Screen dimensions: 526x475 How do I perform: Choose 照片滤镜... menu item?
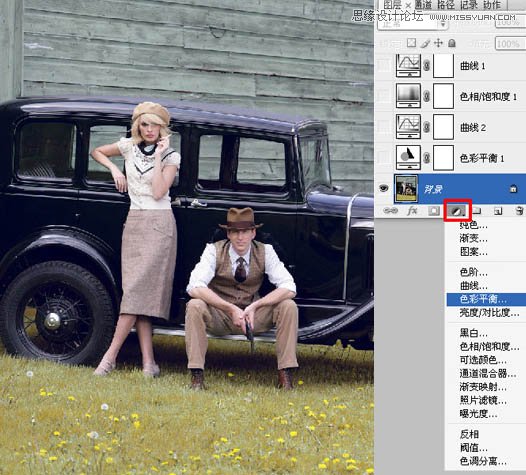pyautogui.click(x=483, y=400)
